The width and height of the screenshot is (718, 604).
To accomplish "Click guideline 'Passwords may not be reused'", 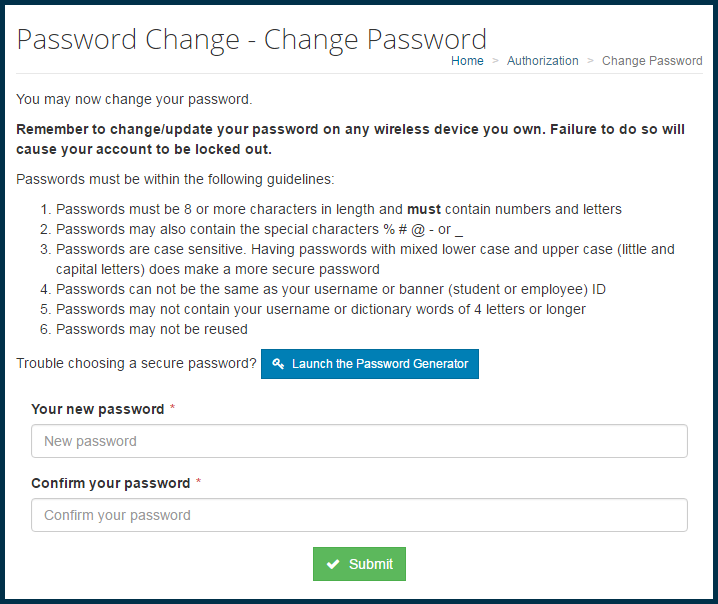I will tap(152, 329).
